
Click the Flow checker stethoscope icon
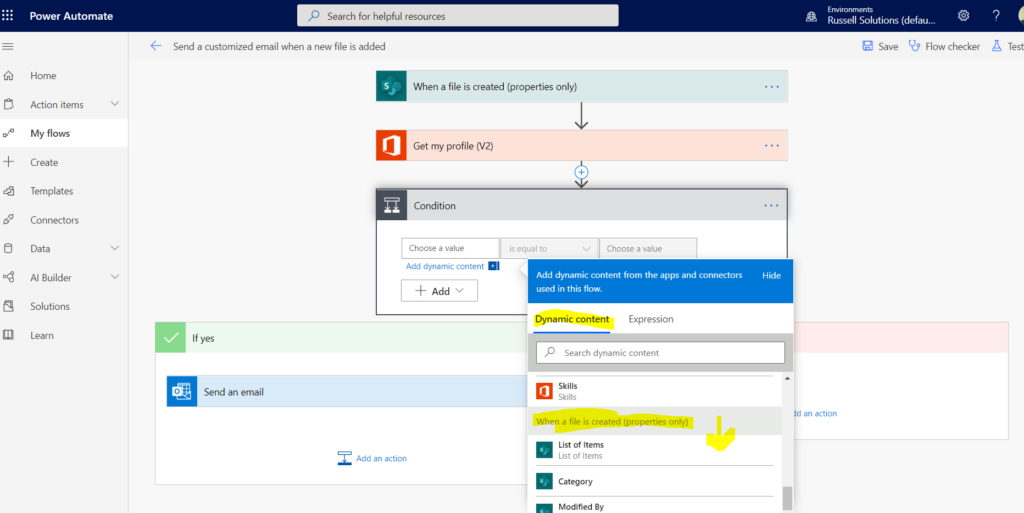point(914,46)
